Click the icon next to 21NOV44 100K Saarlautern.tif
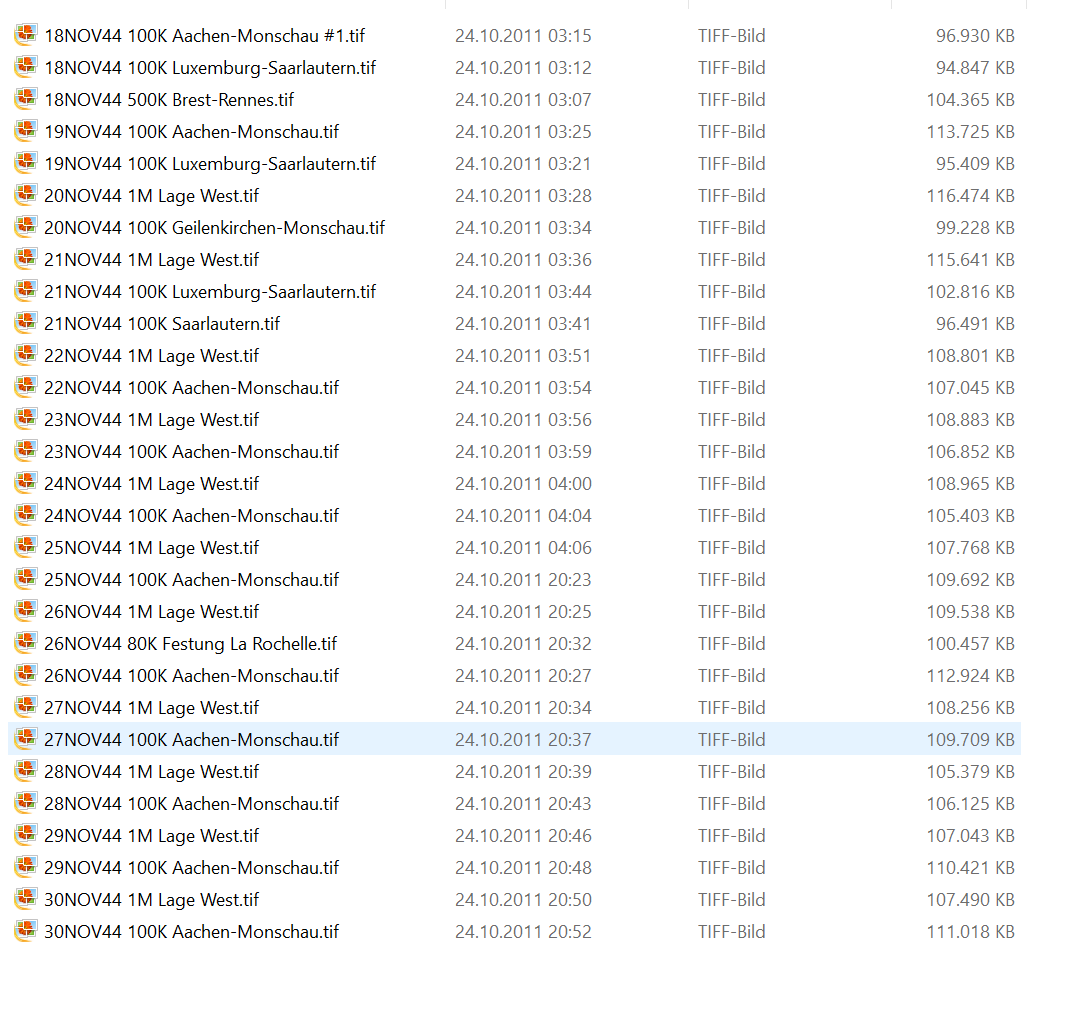 coord(25,324)
